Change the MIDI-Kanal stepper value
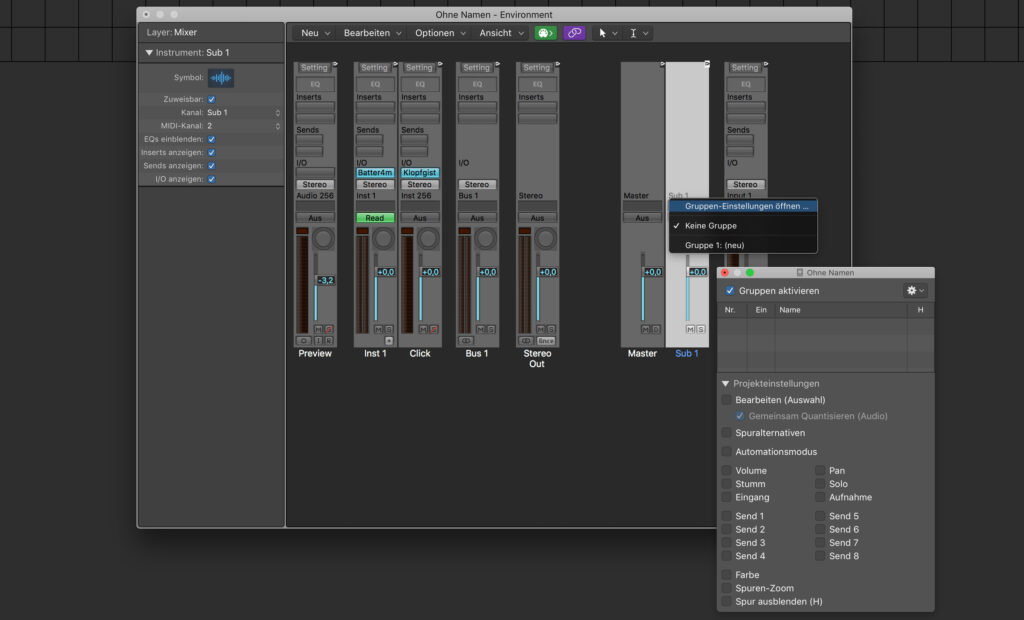 click(278, 126)
